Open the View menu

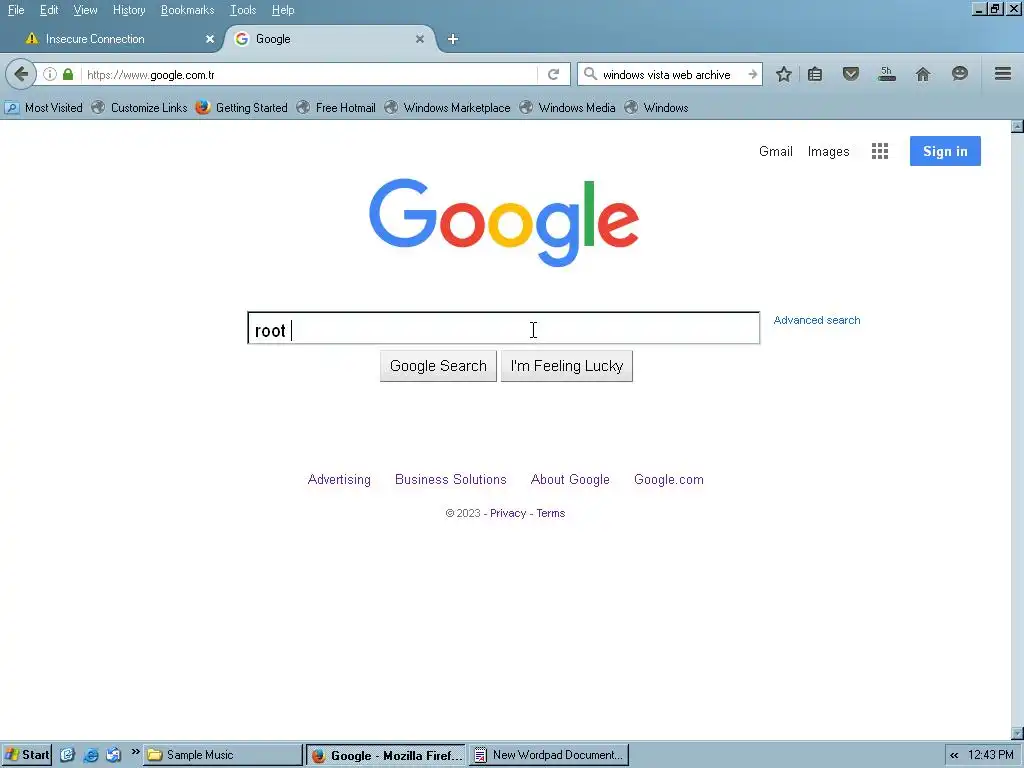tap(85, 10)
